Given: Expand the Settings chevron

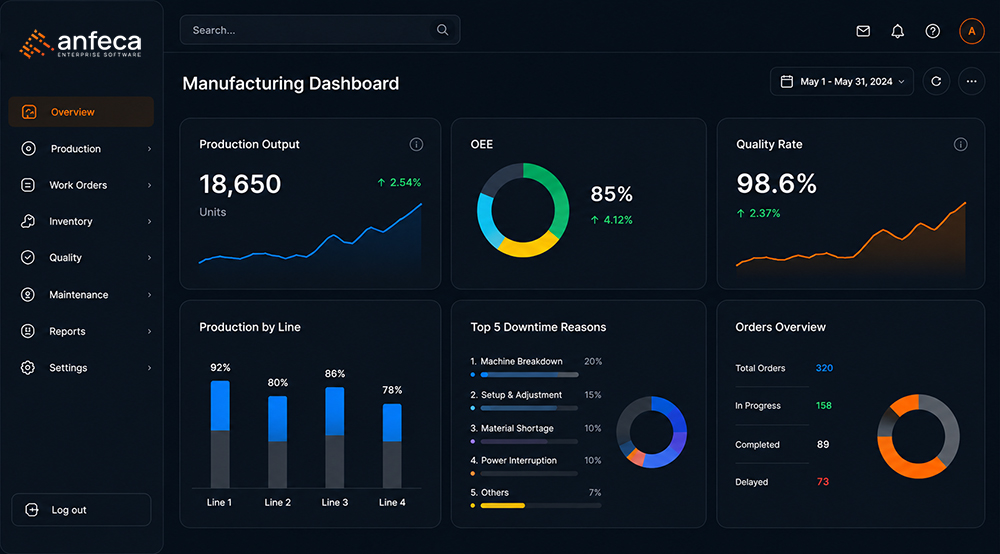Looking at the screenshot, I should tap(149, 368).
